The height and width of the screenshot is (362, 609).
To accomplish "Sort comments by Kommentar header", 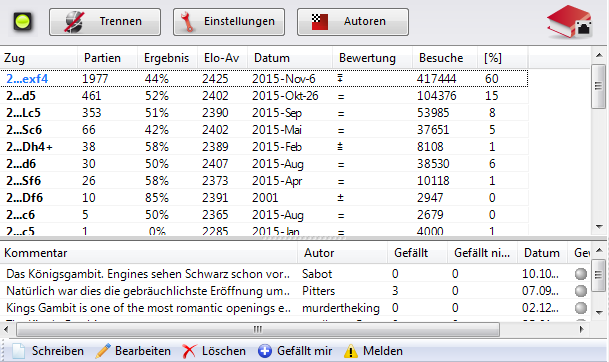I will tap(149, 253).
